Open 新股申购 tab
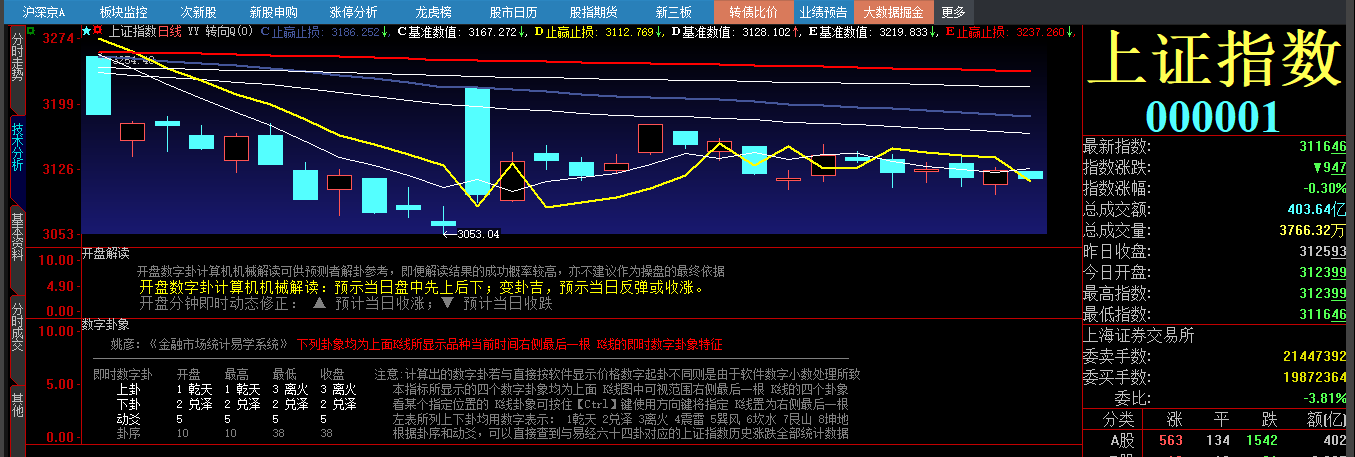This screenshot has height=457, width=1355. 273,12
